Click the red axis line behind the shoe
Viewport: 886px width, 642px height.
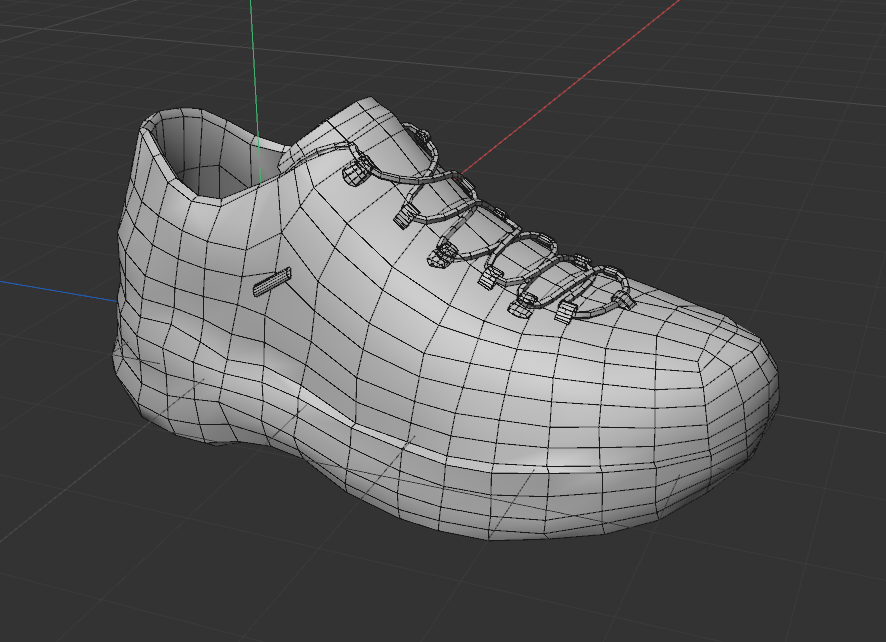click(560, 108)
